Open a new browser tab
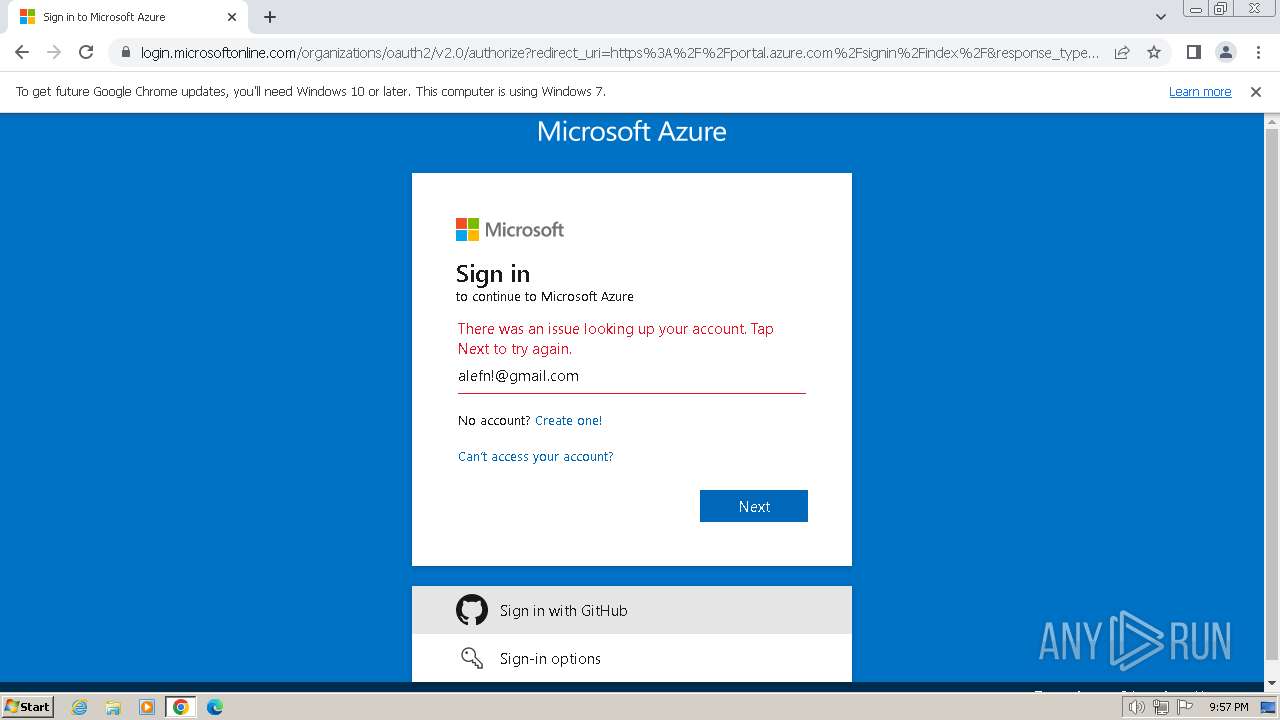Viewport: 1280px width, 720px height. point(270,17)
